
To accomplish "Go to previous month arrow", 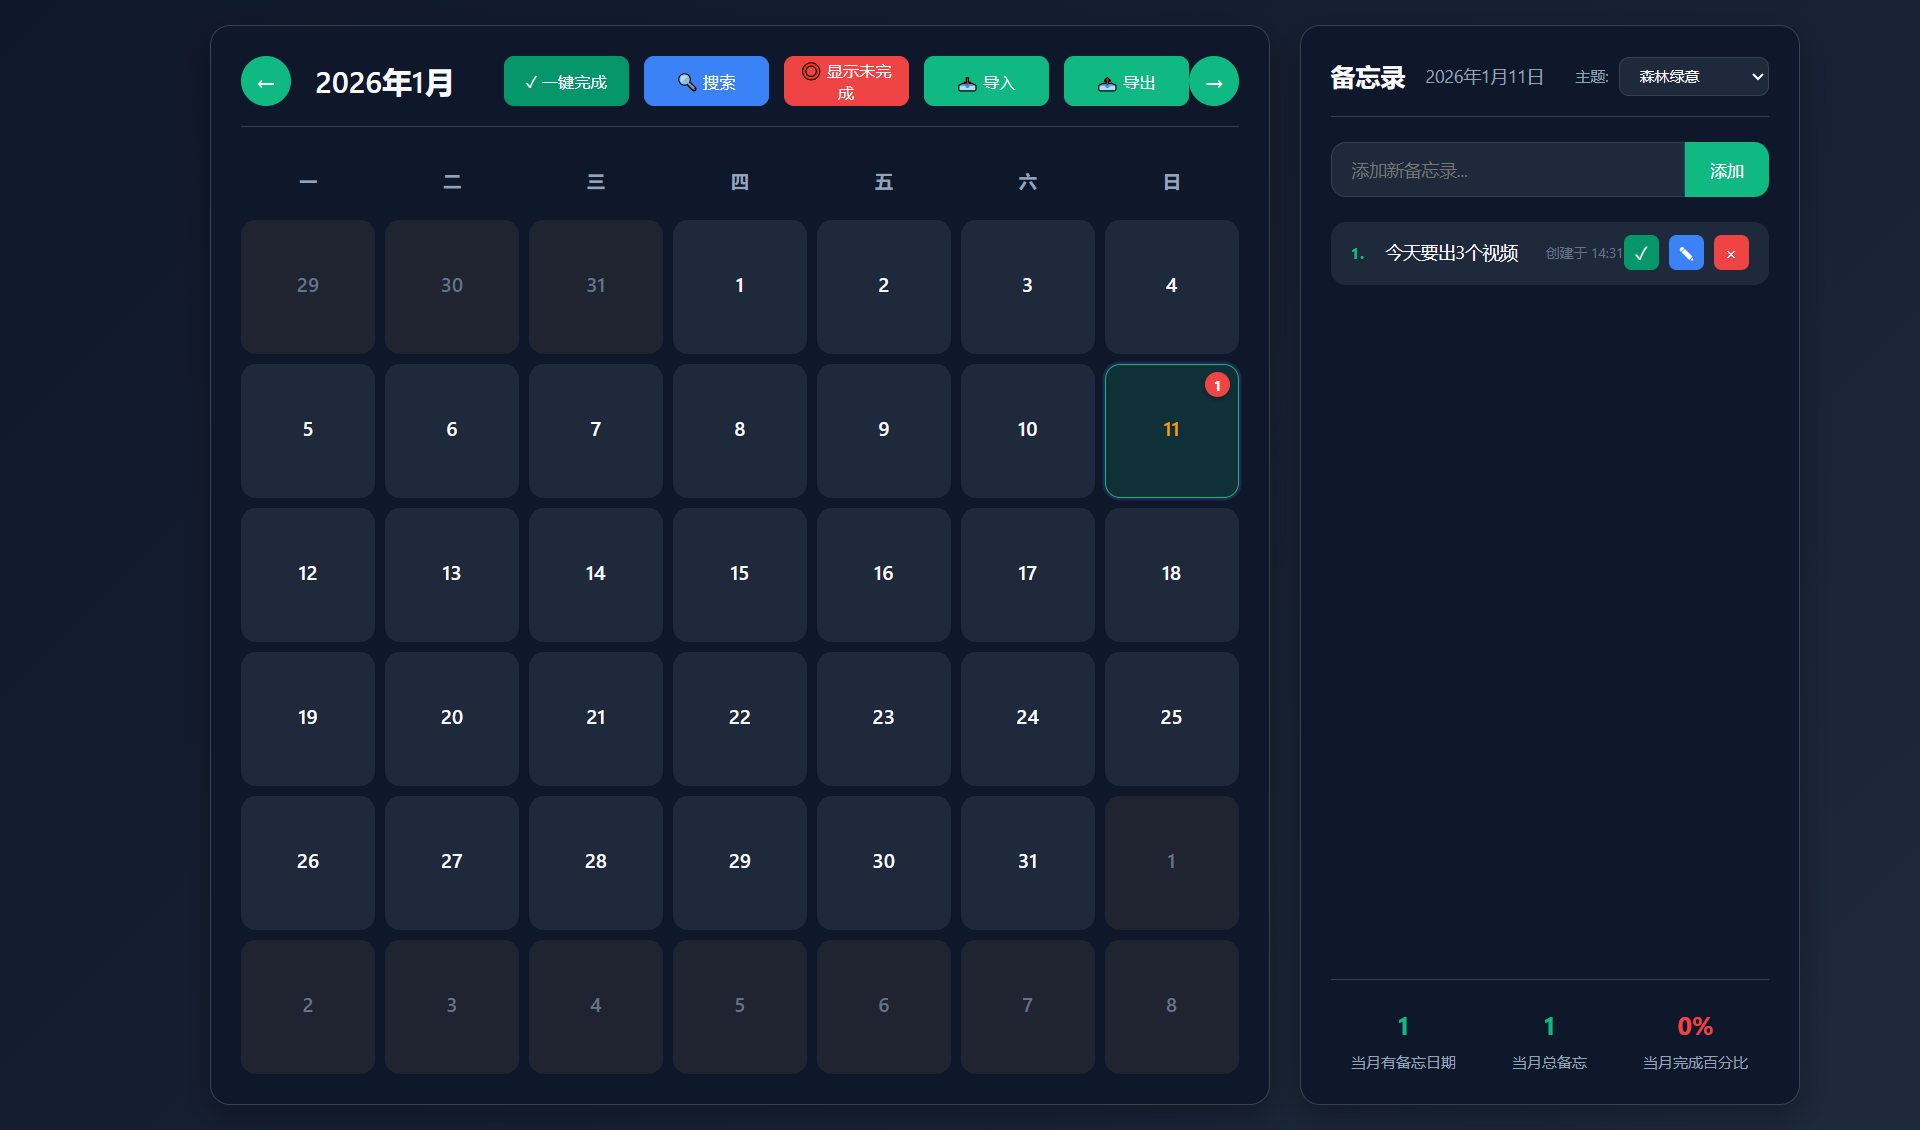I will [x=266, y=82].
